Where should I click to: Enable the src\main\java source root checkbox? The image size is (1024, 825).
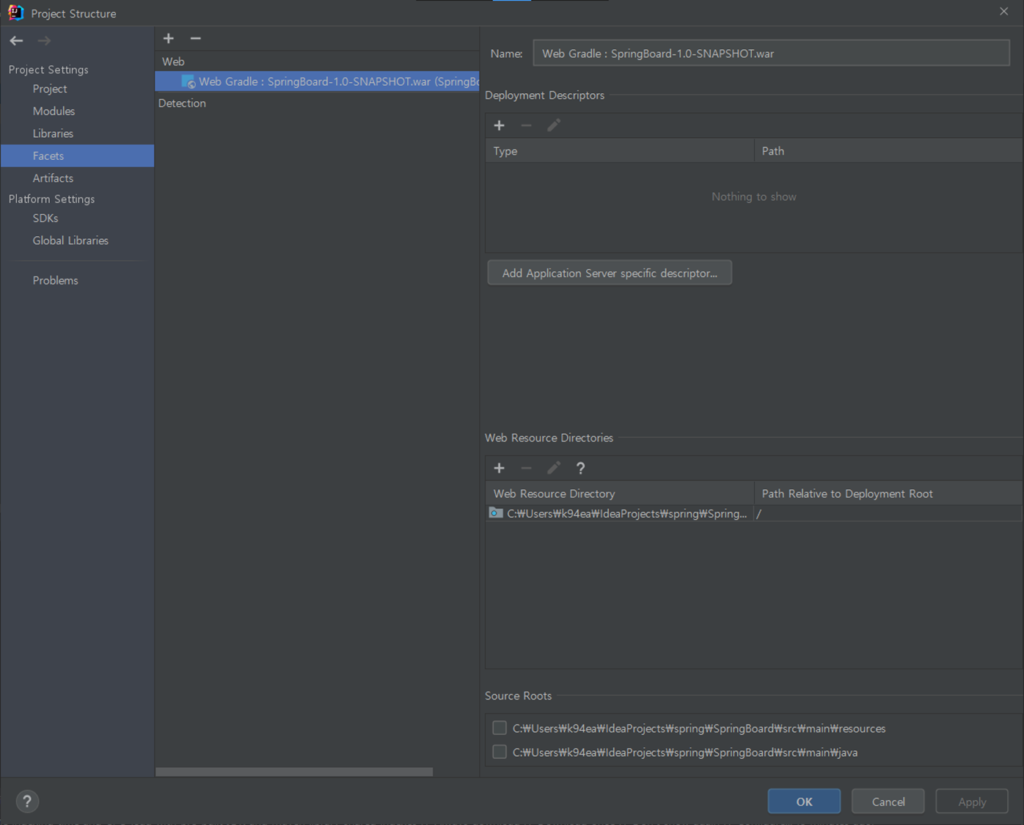click(x=499, y=752)
